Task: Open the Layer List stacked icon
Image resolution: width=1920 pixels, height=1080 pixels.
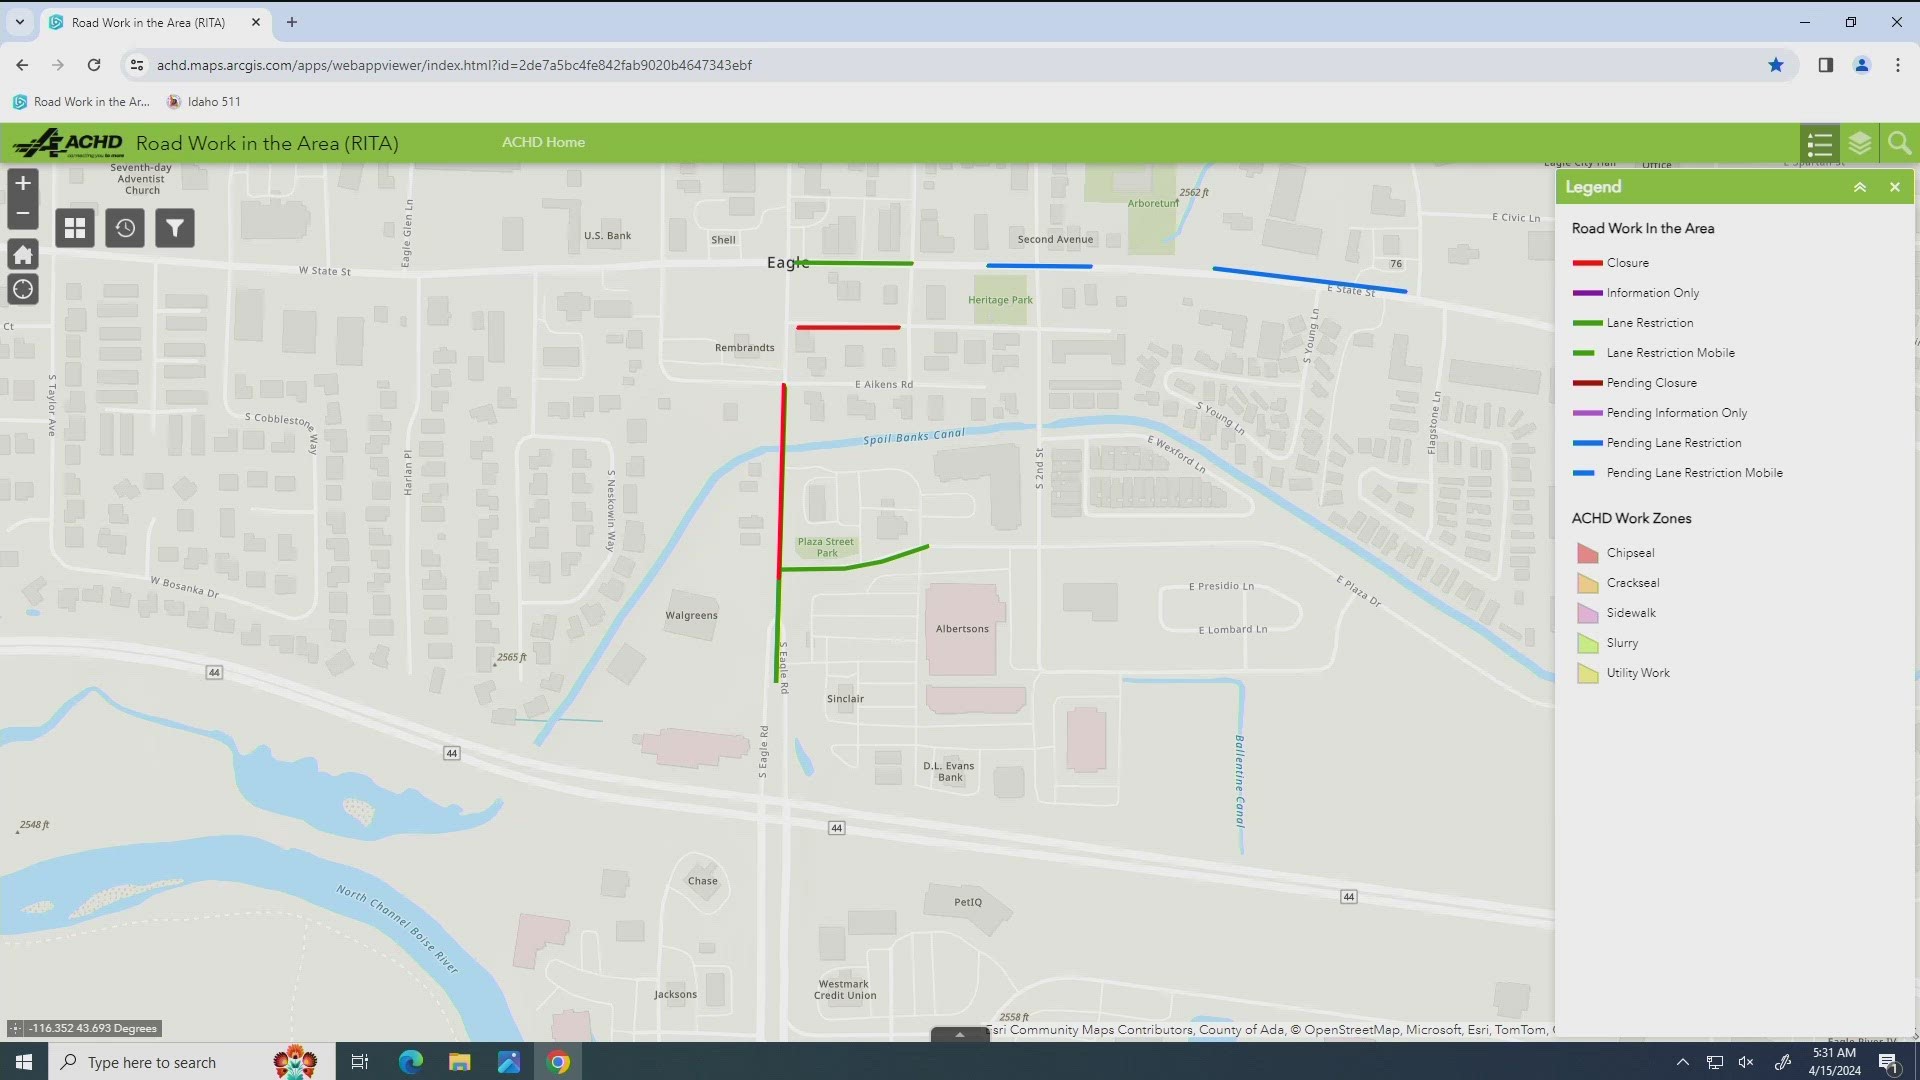Action: tap(1860, 143)
